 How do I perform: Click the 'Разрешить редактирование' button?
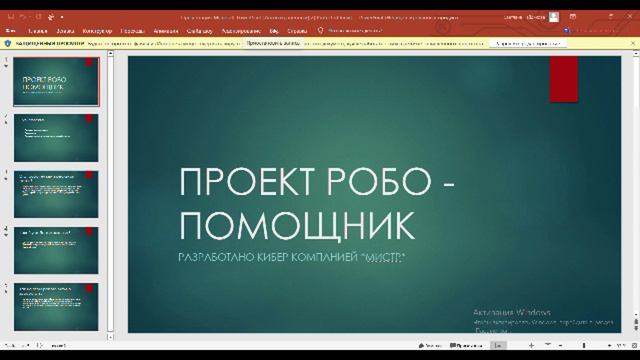pos(528,43)
